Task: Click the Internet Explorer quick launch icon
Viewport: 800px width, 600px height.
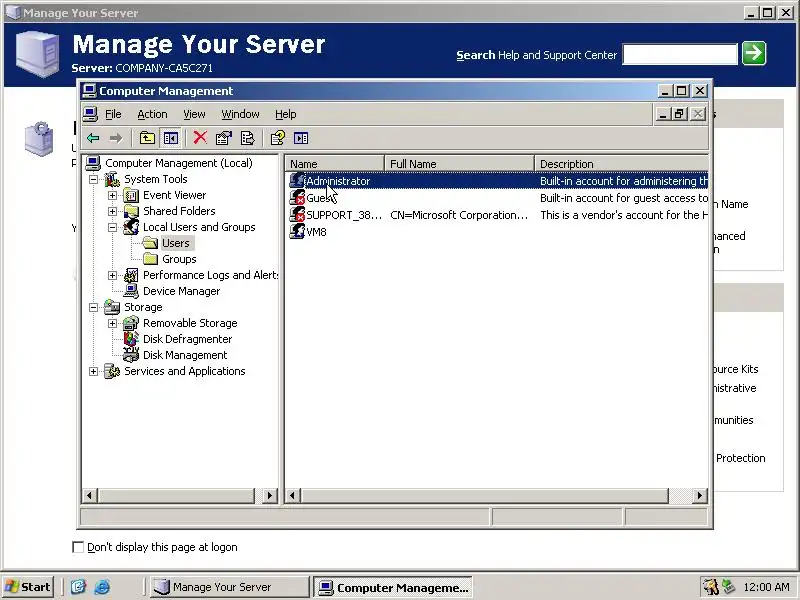Action: (x=102, y=587)
